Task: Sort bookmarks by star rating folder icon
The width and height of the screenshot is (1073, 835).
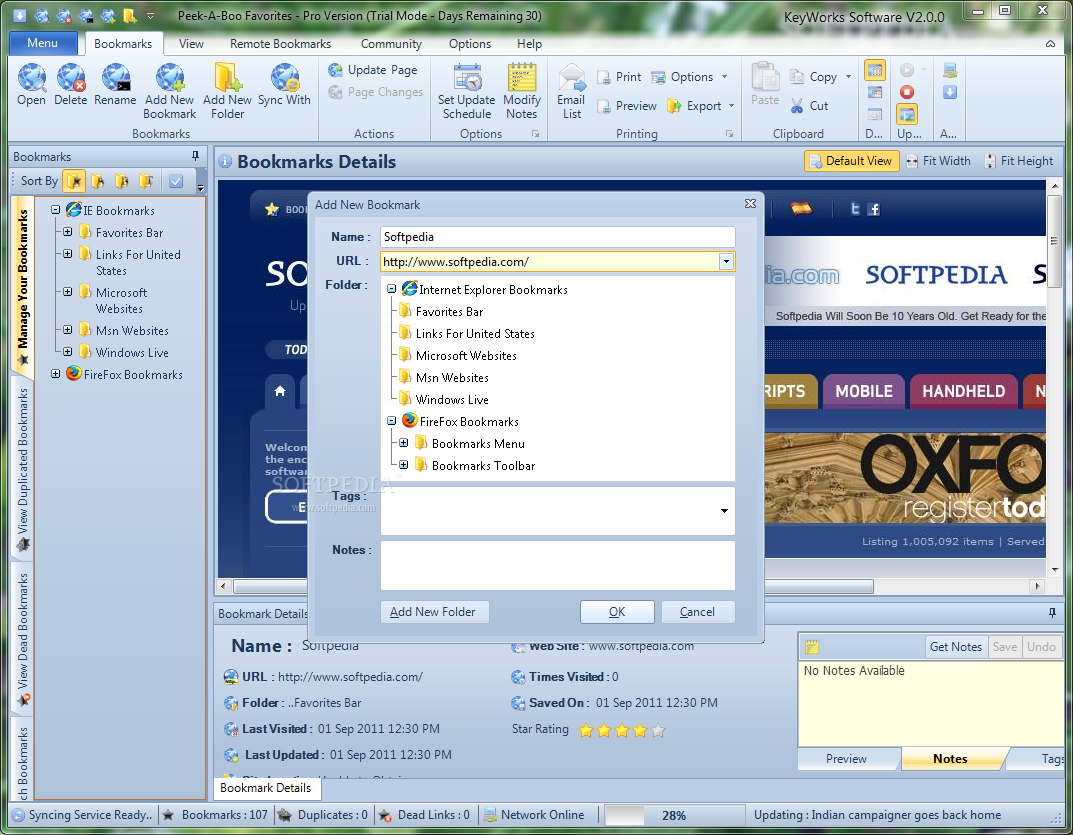Action: click(74, 181)
